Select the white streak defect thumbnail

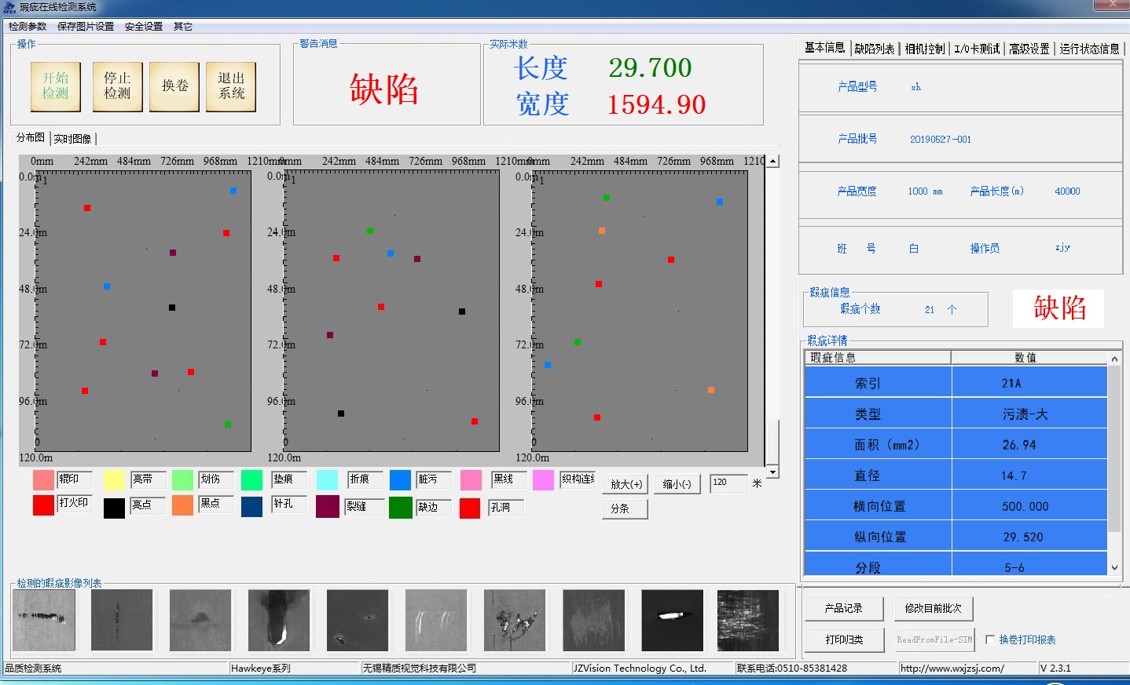[x=672, y=620]
